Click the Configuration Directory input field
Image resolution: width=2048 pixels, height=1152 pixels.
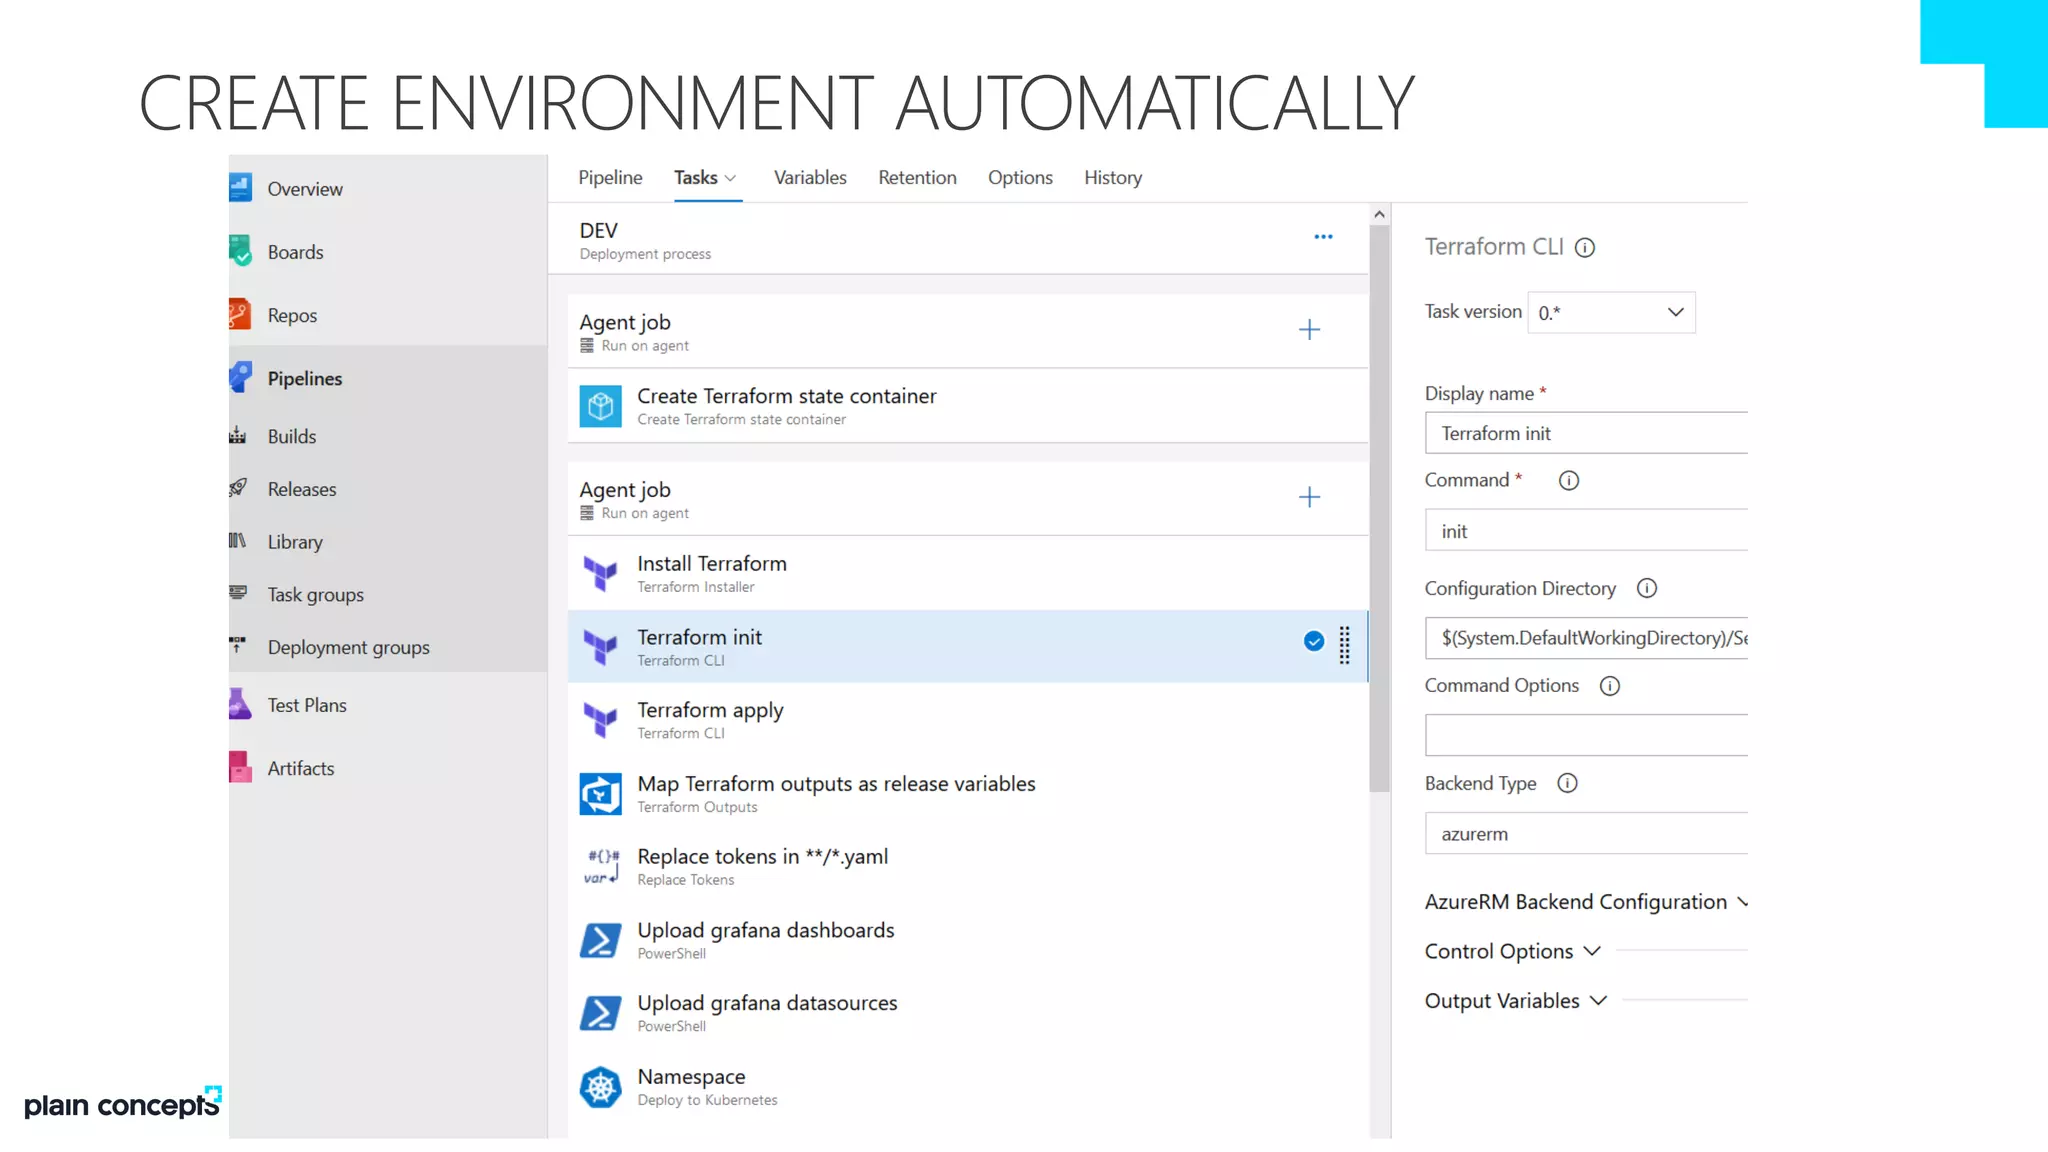(1586, 638)
